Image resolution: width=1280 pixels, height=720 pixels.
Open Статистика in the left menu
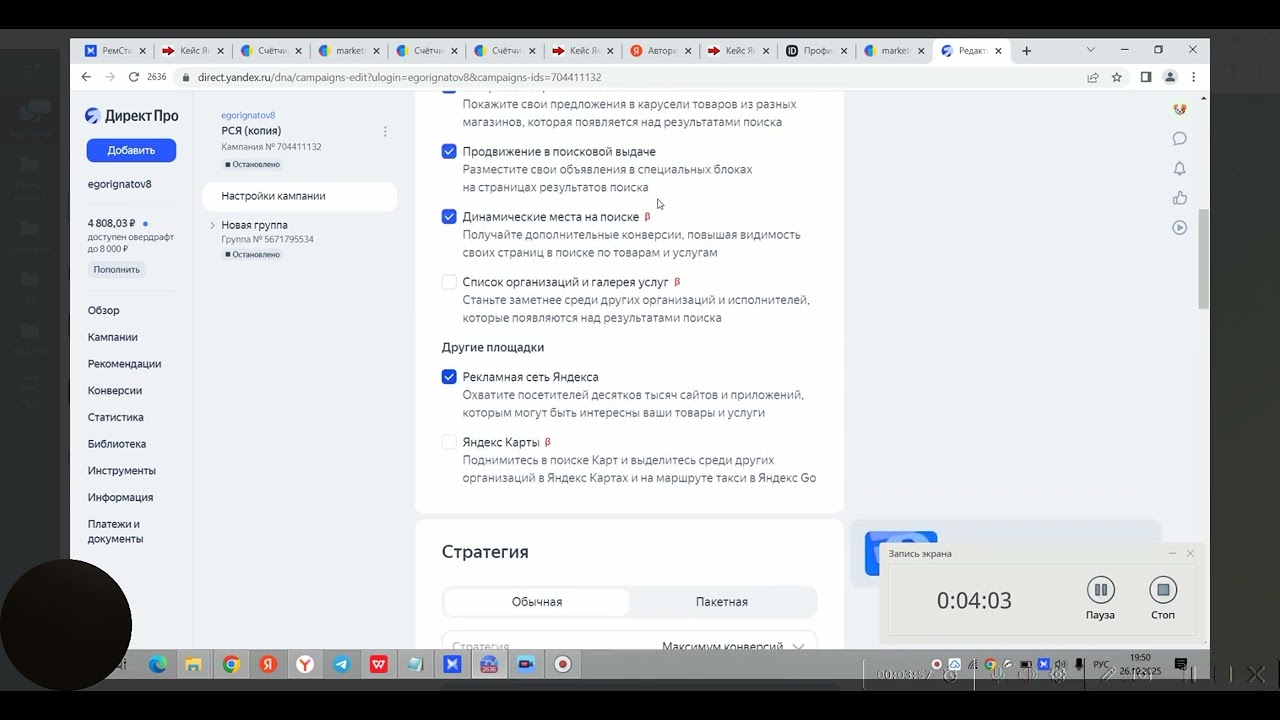pyautogui.click(x=116, y=417)
